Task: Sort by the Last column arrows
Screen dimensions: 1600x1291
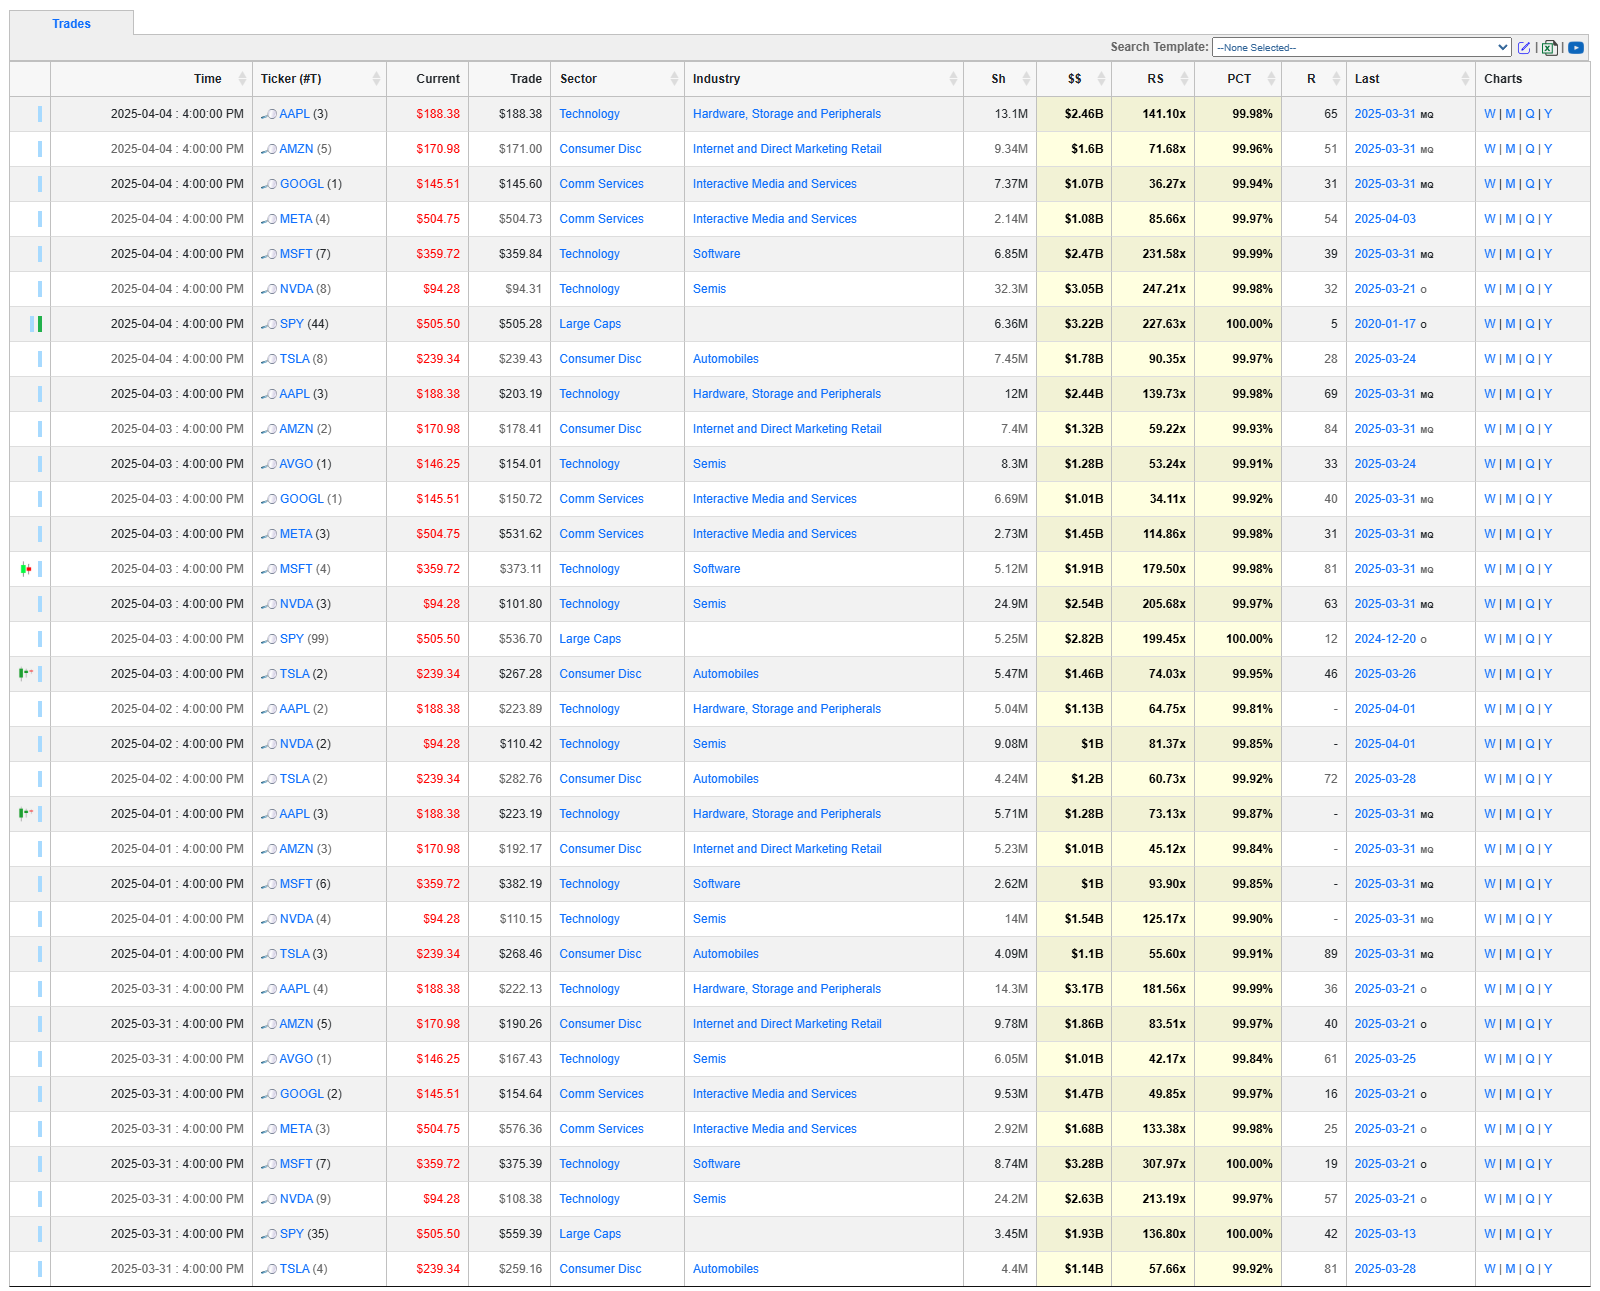Action: 1465,79
